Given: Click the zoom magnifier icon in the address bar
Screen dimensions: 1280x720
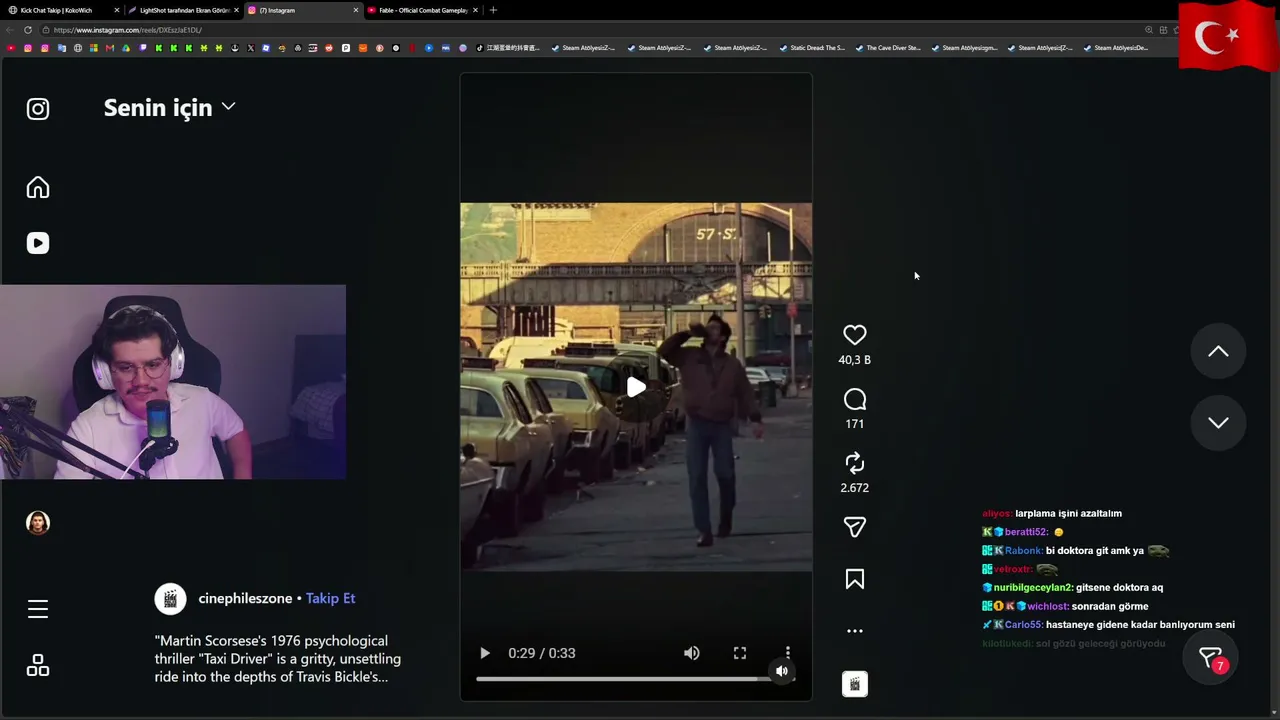Looking at the screenshot, I should (1149, 30).
